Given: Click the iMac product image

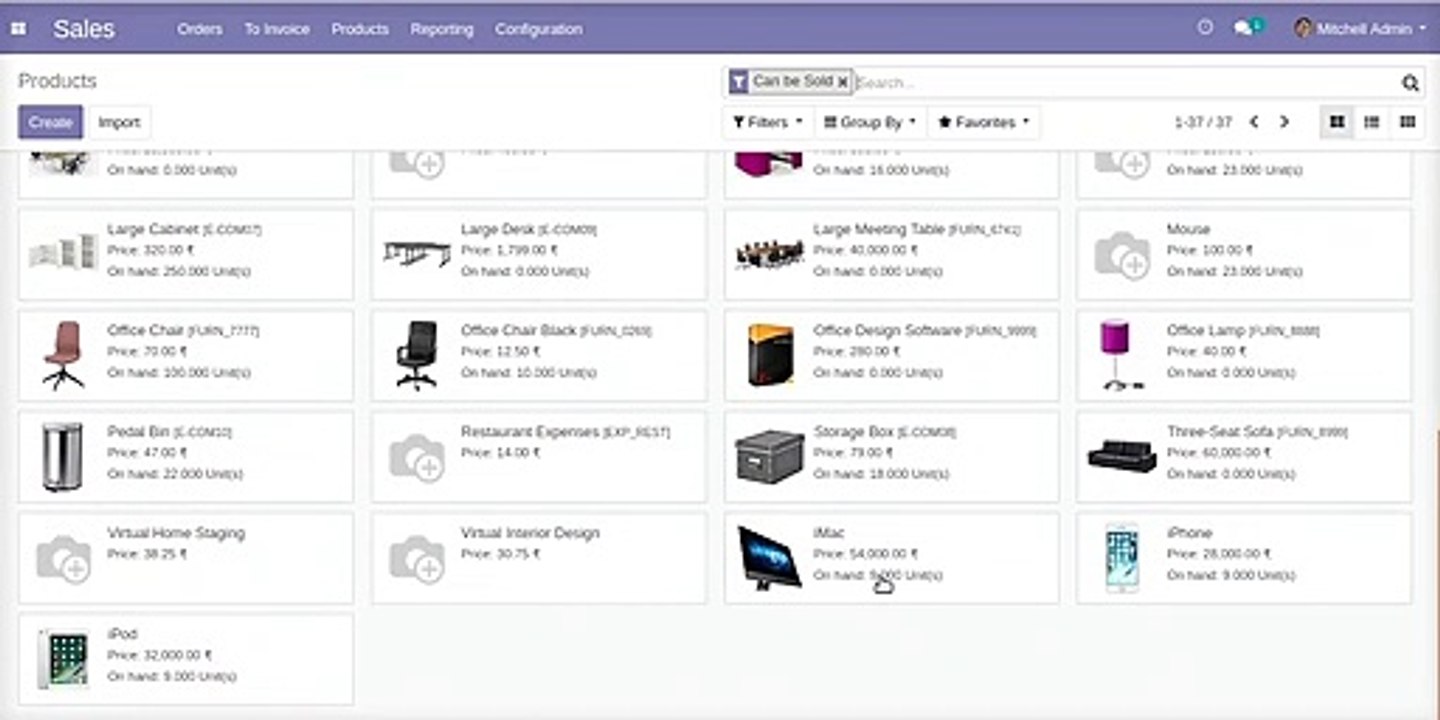Looking at the screenshot, I should click(769, 558).
